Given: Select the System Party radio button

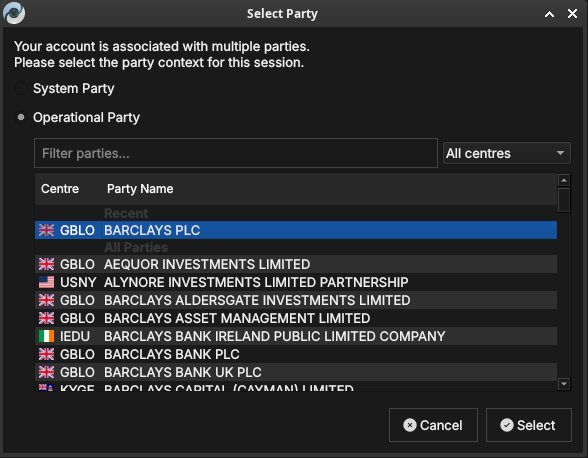Looking at the screenshot, I should coord(21,89).
